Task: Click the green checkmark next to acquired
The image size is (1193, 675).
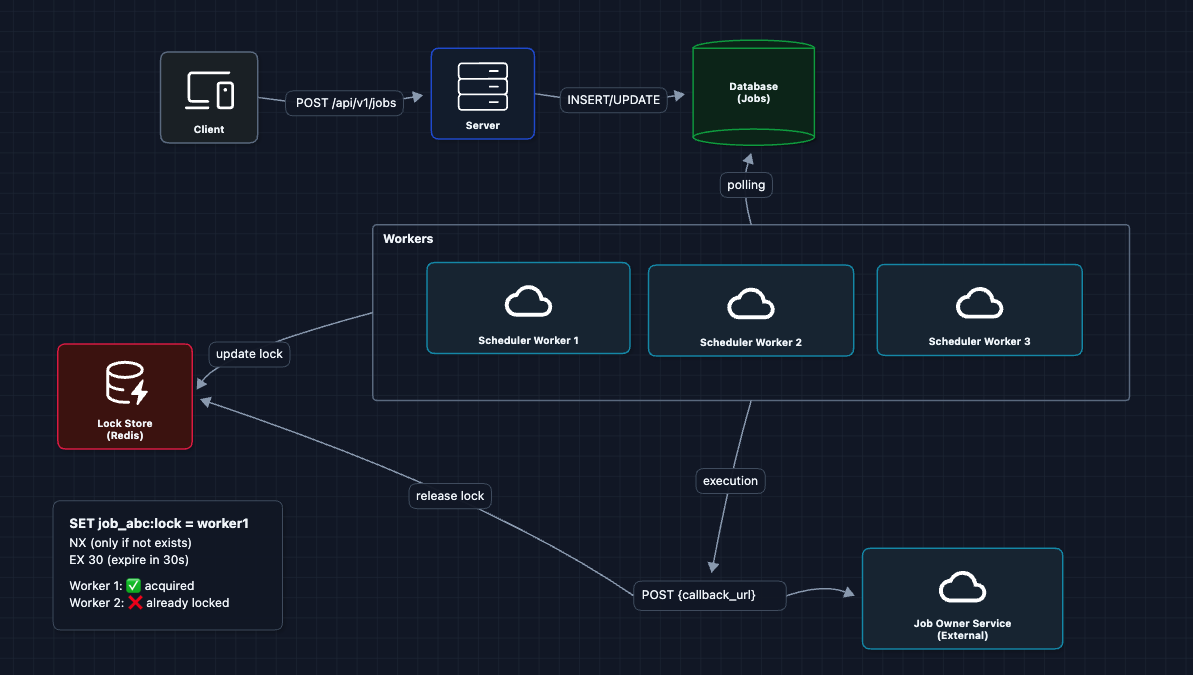Action: pyautogui.click(x=133, y=585)
